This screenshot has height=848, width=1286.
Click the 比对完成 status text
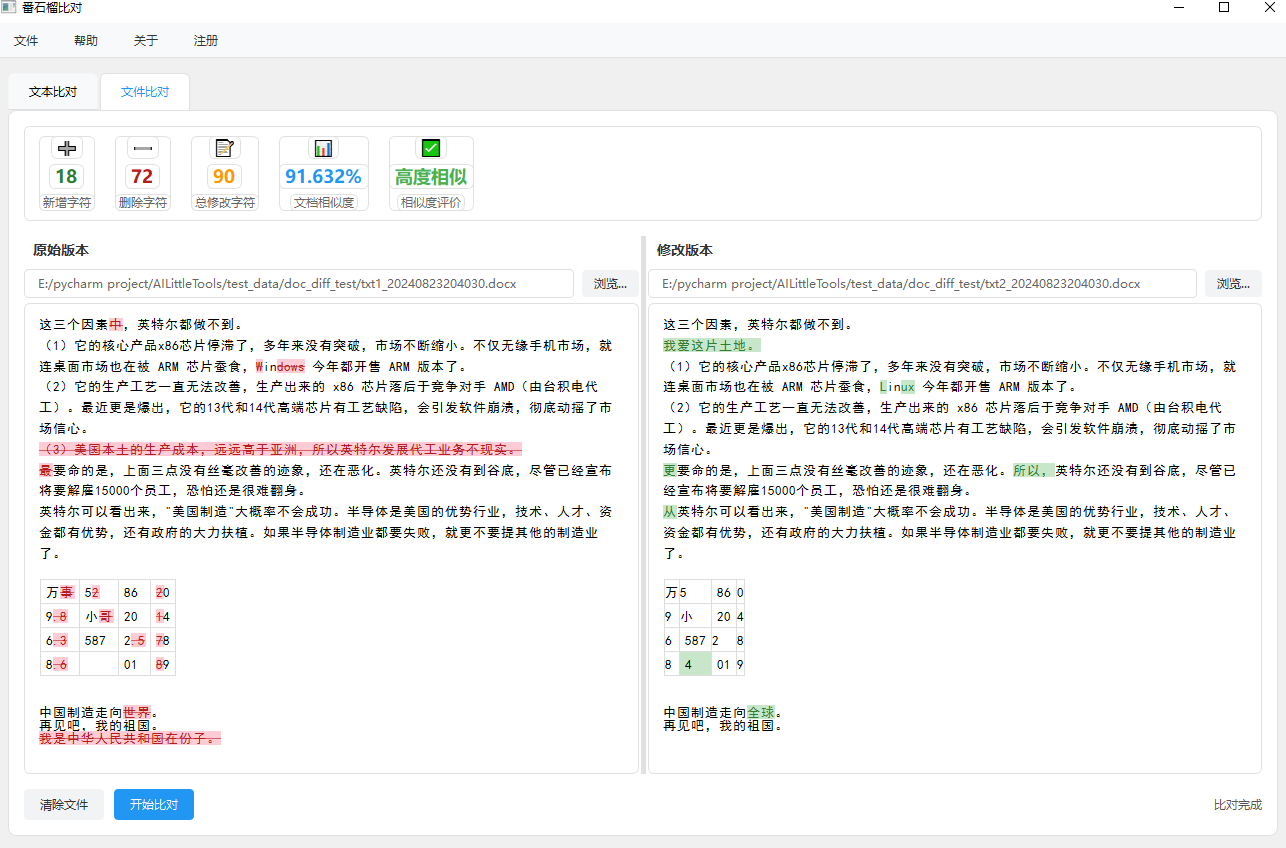1238,804
